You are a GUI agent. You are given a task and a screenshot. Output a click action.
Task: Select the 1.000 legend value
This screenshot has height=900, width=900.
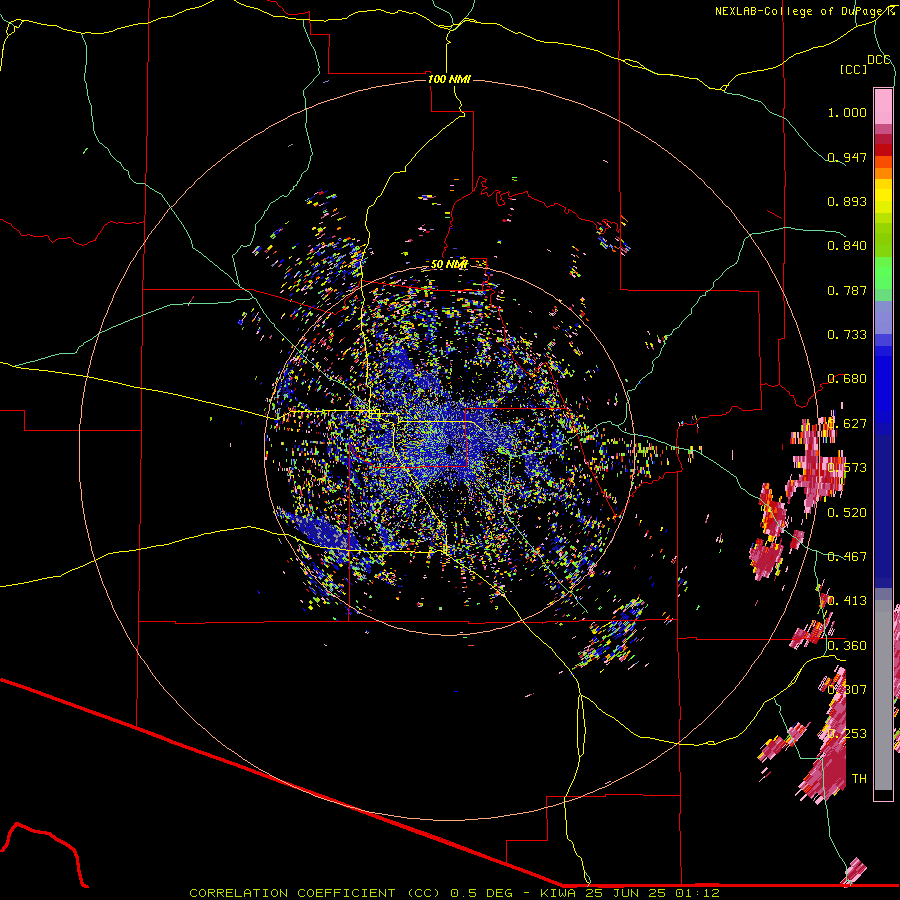(x=847, y=112)
